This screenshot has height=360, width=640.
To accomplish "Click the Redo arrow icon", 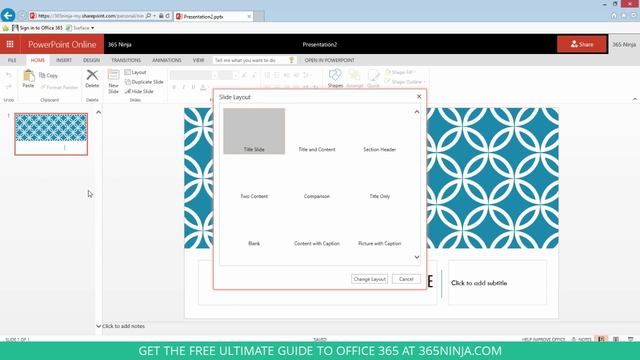I will pyautogui.click(x=9, y=87).
